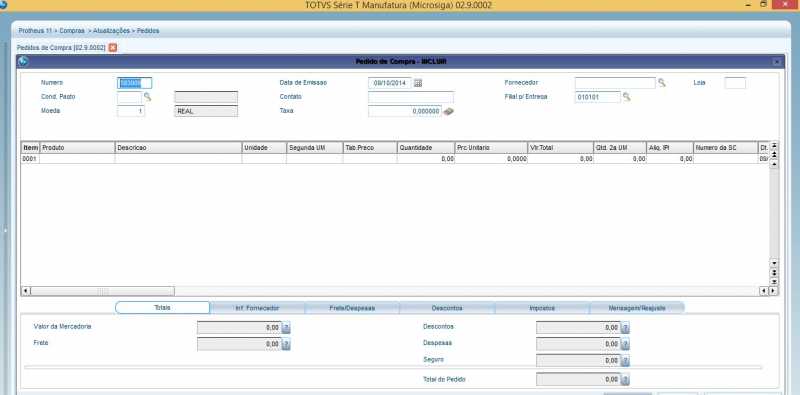Image resolution: width=800 pixels, height=395 pixels.
Task: Switch to the Frete/Despesas tab
Action: coord(352,308)
